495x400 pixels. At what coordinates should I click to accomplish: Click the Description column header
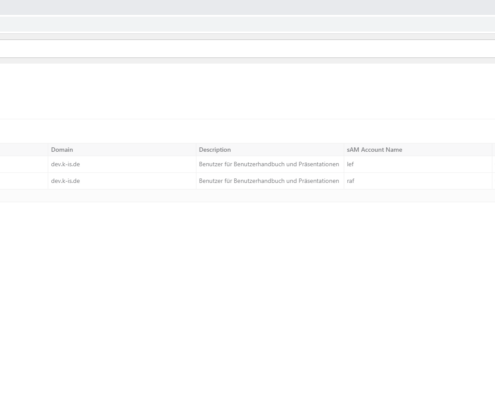tap(215, 150)
